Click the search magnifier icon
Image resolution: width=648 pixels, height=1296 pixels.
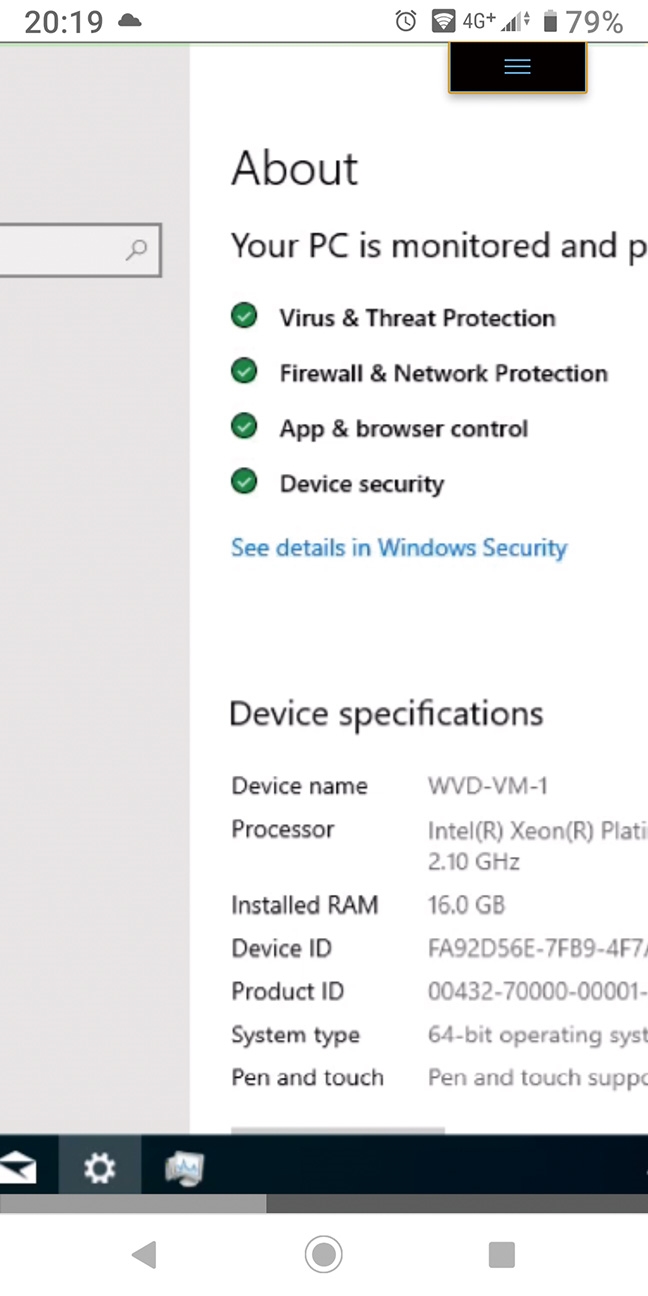tap(137, 250)
